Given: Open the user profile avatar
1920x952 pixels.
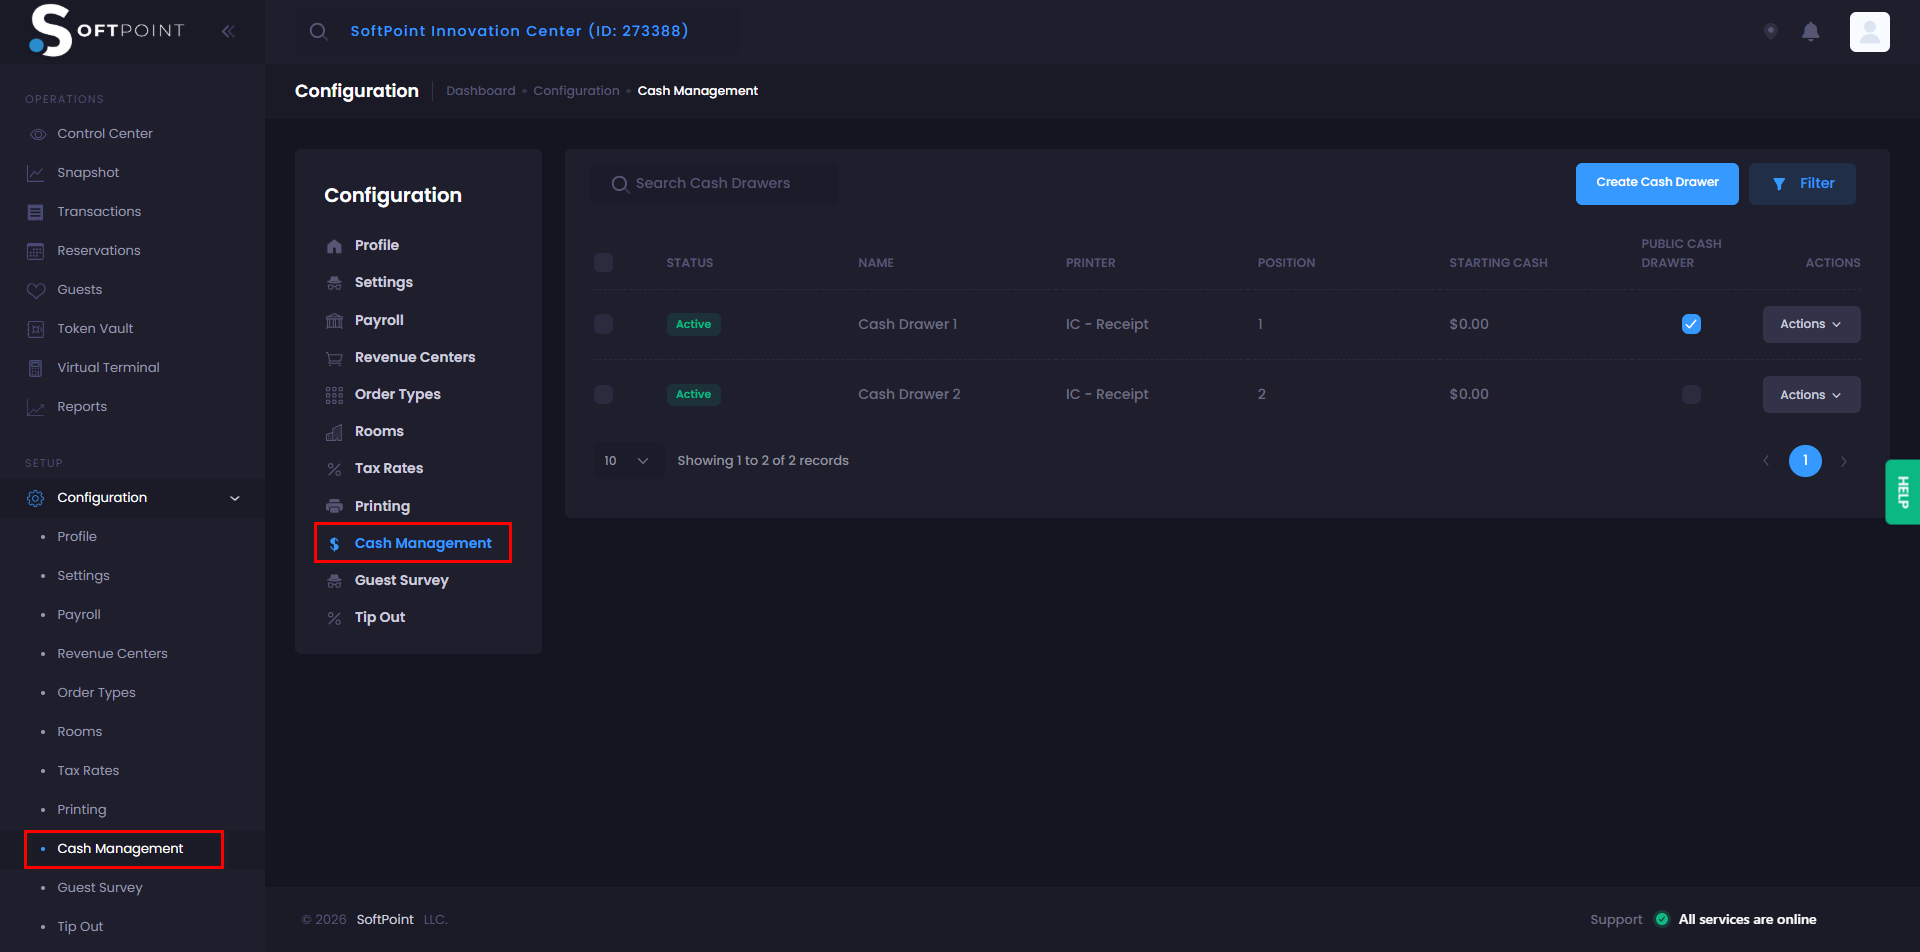Looking at the screenshot, I should [1869, 32].
